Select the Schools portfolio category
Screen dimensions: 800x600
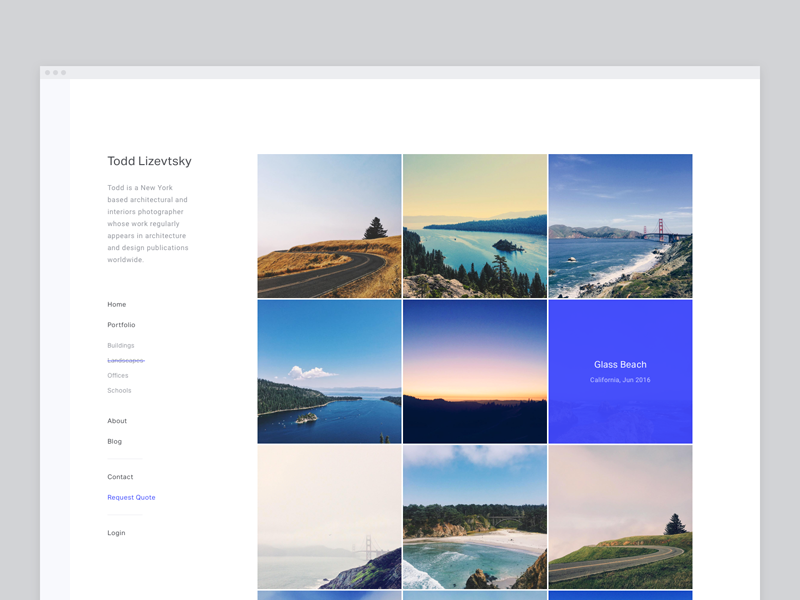pos(119,390)
